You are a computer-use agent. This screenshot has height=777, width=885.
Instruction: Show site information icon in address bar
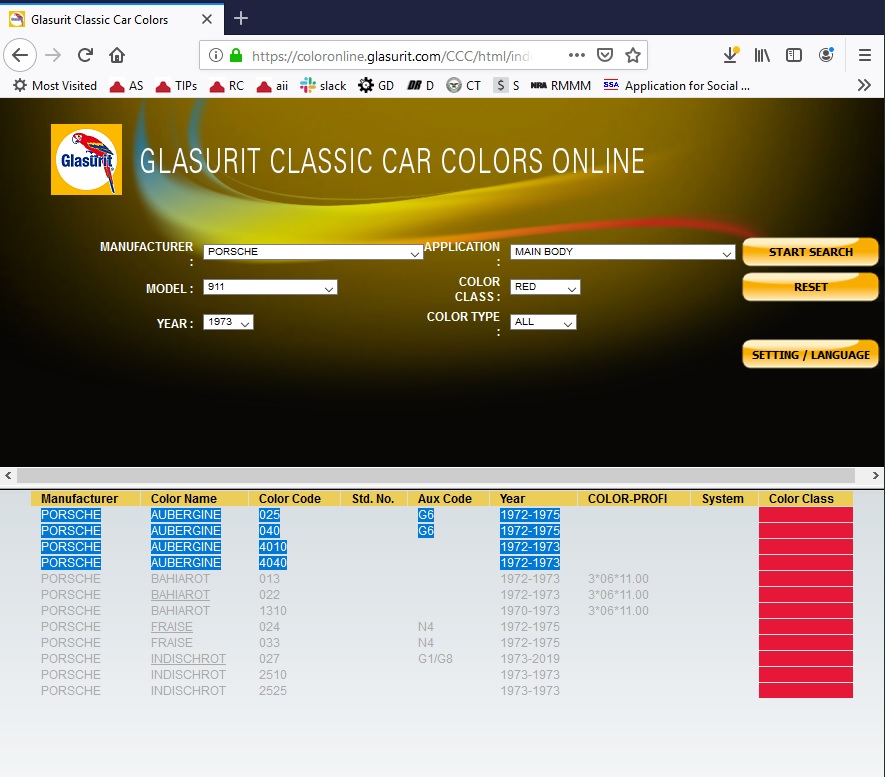(x=216, y=55)
